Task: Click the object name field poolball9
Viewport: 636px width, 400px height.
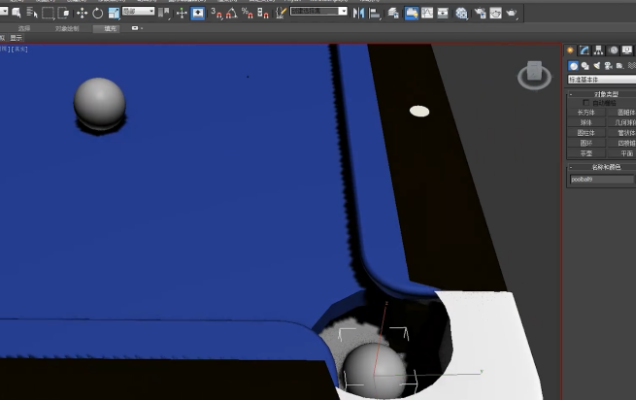Action: coord(600,180)
